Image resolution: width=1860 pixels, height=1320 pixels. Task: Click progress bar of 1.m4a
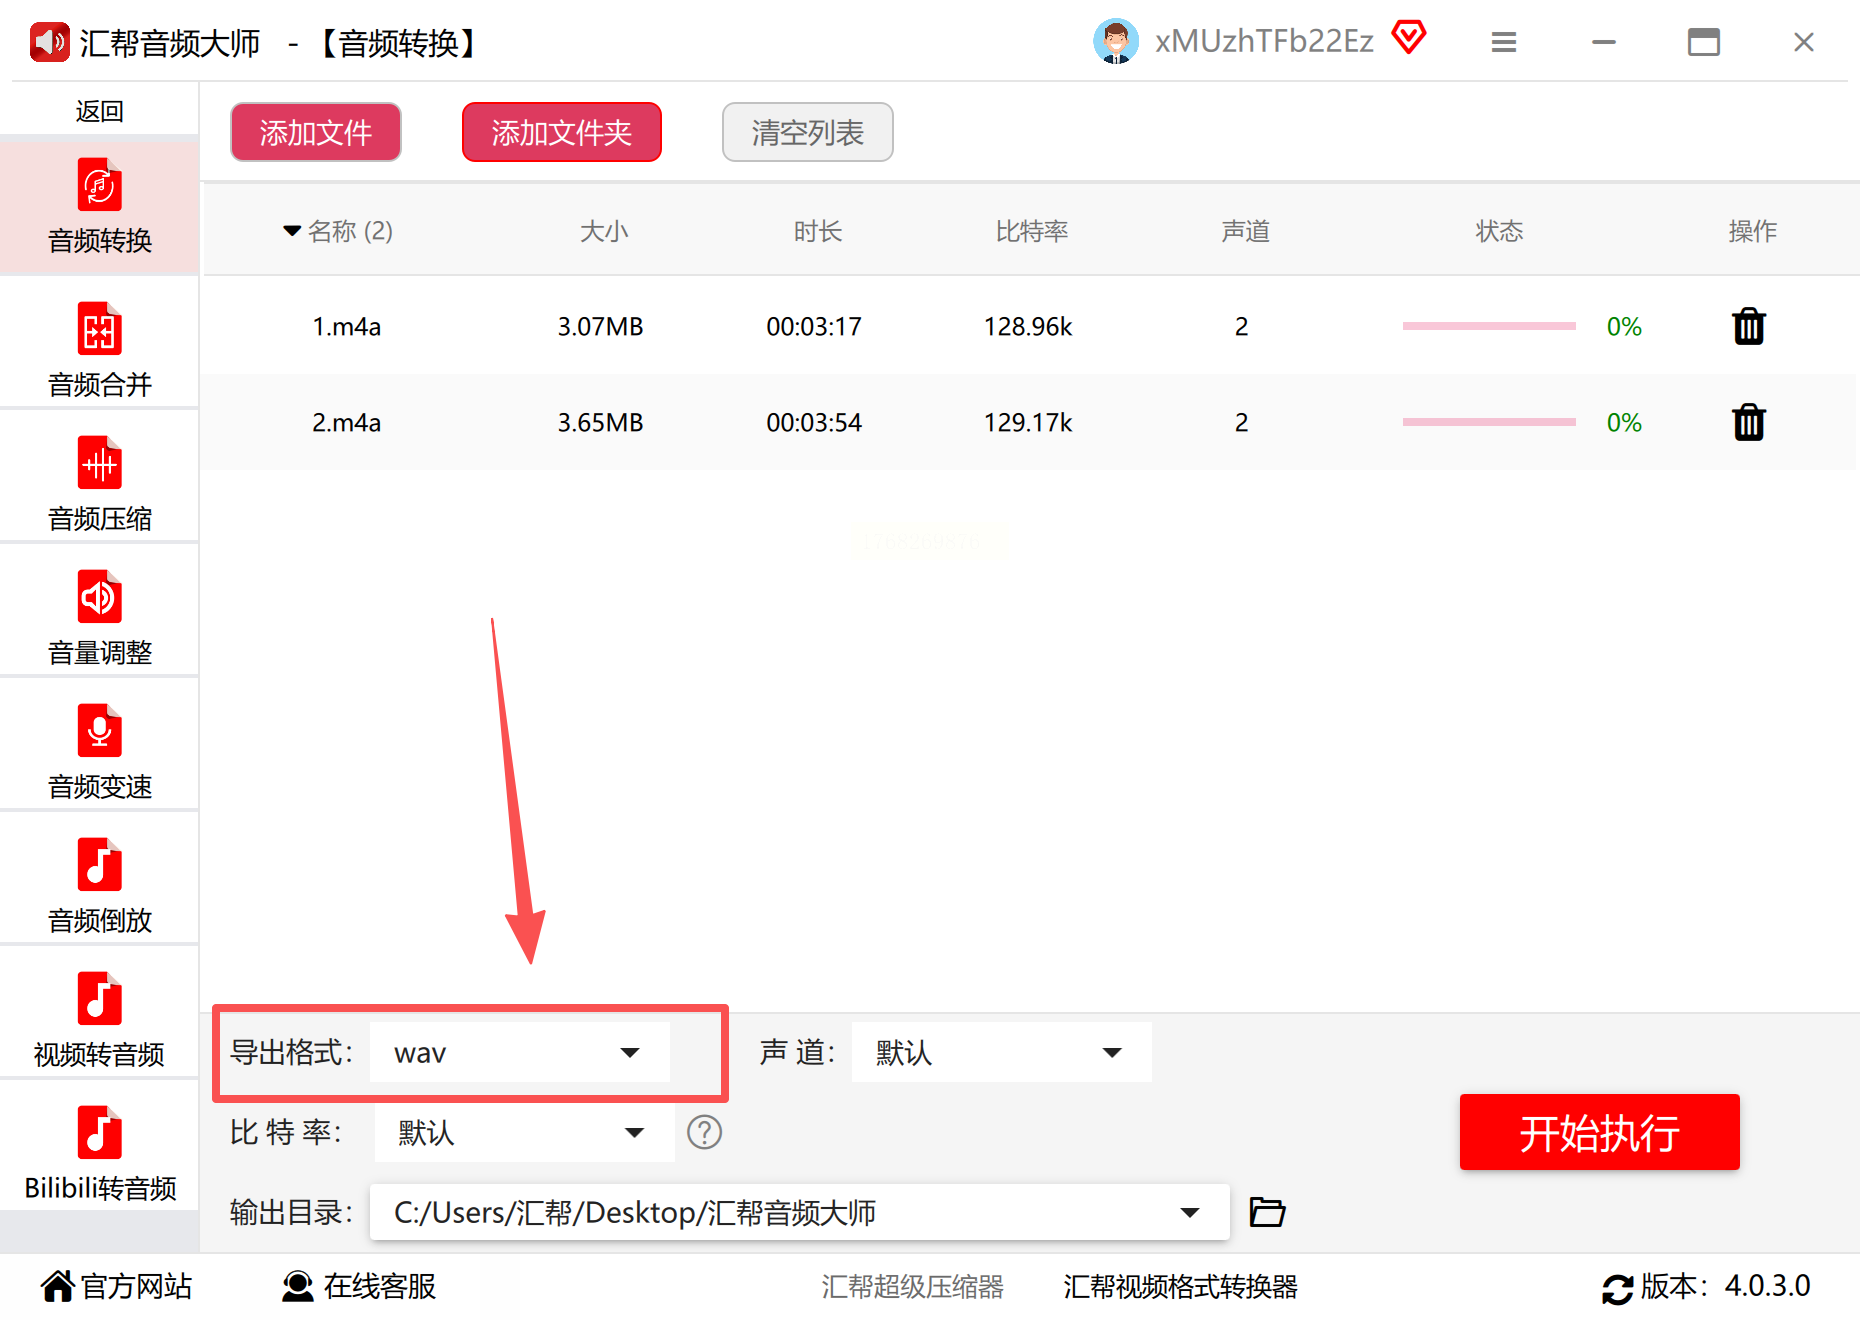coord(1489,326)
